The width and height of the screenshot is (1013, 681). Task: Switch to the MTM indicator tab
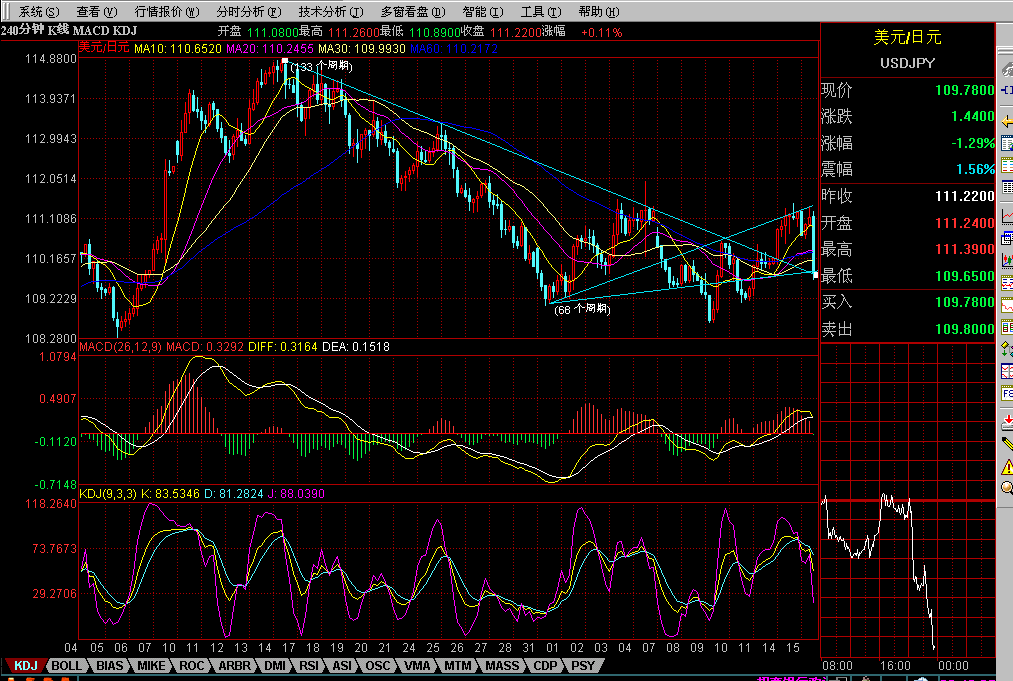point(457,665)
